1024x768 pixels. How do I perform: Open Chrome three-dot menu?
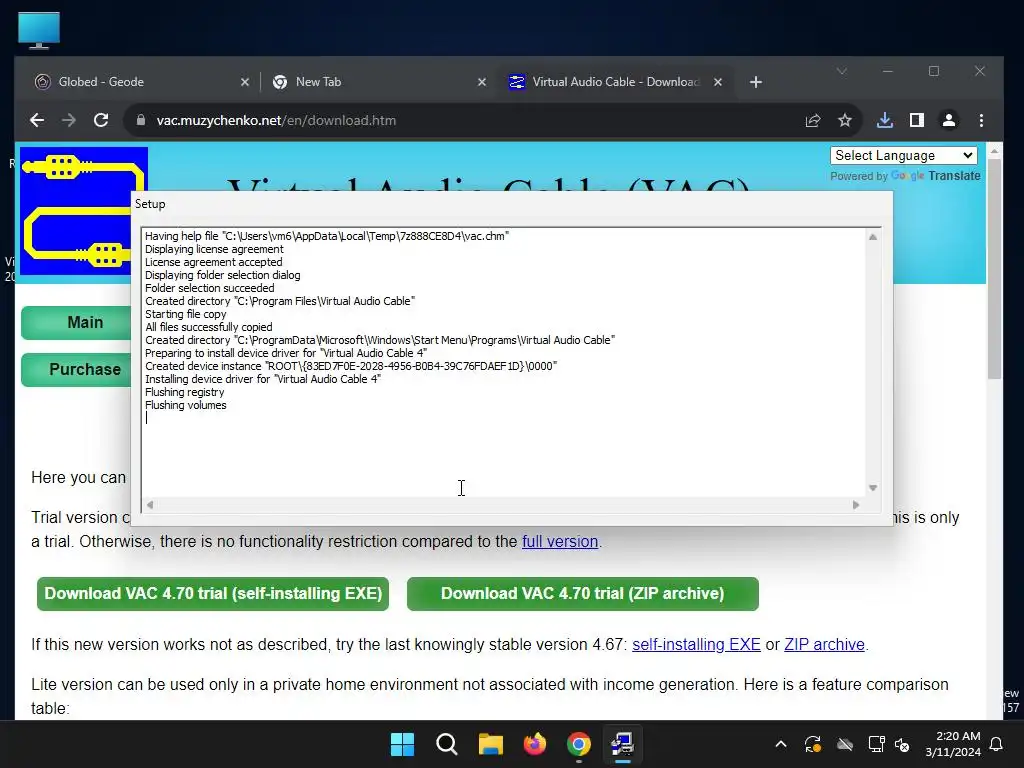[981, 120]
